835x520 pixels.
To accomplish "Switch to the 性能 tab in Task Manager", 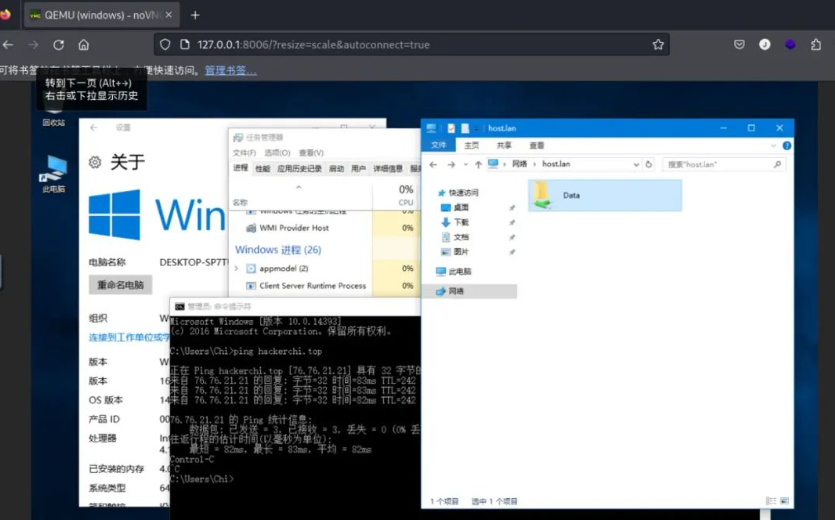I will pos(262,169).
